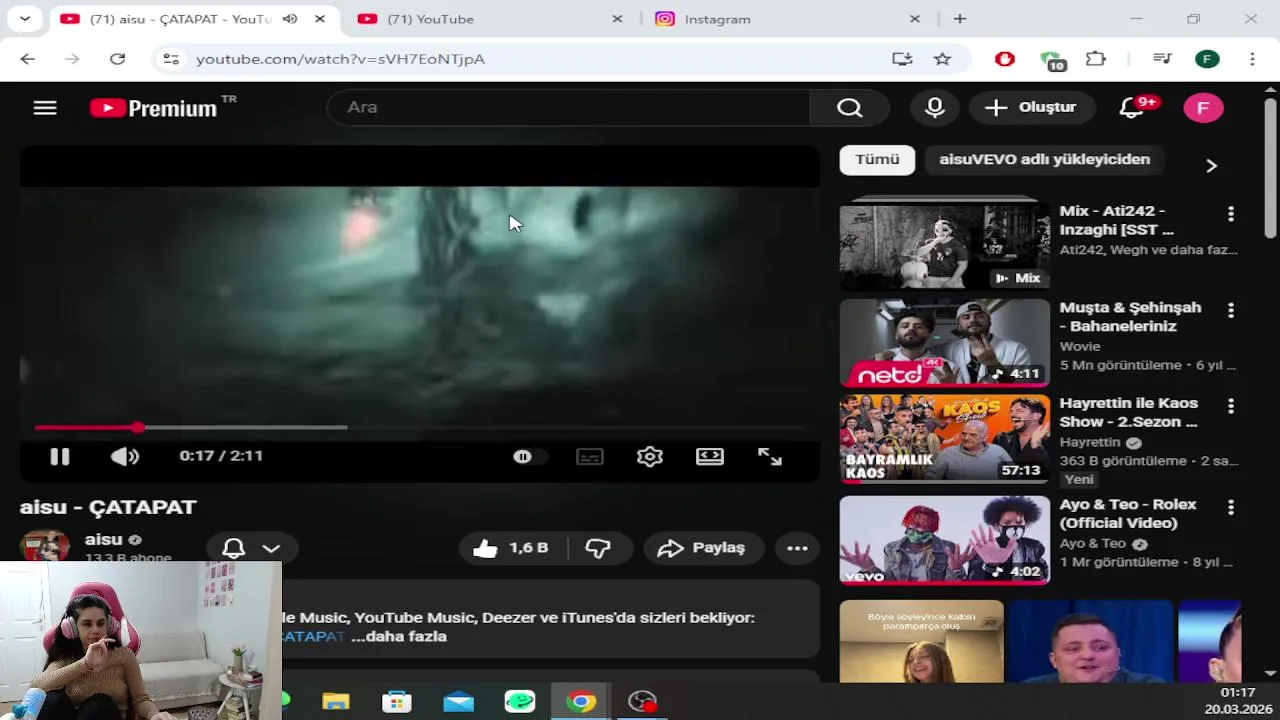The width and height of the screenshot is (1280, 720).
Task: Open Hayrettin ile Kaos Show title
Action: pos(1128,412)
